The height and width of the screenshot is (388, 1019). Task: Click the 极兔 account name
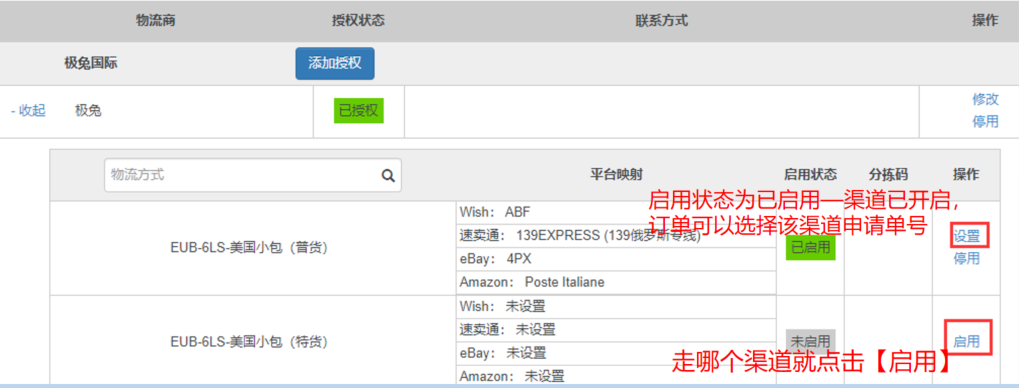(88, 111)
